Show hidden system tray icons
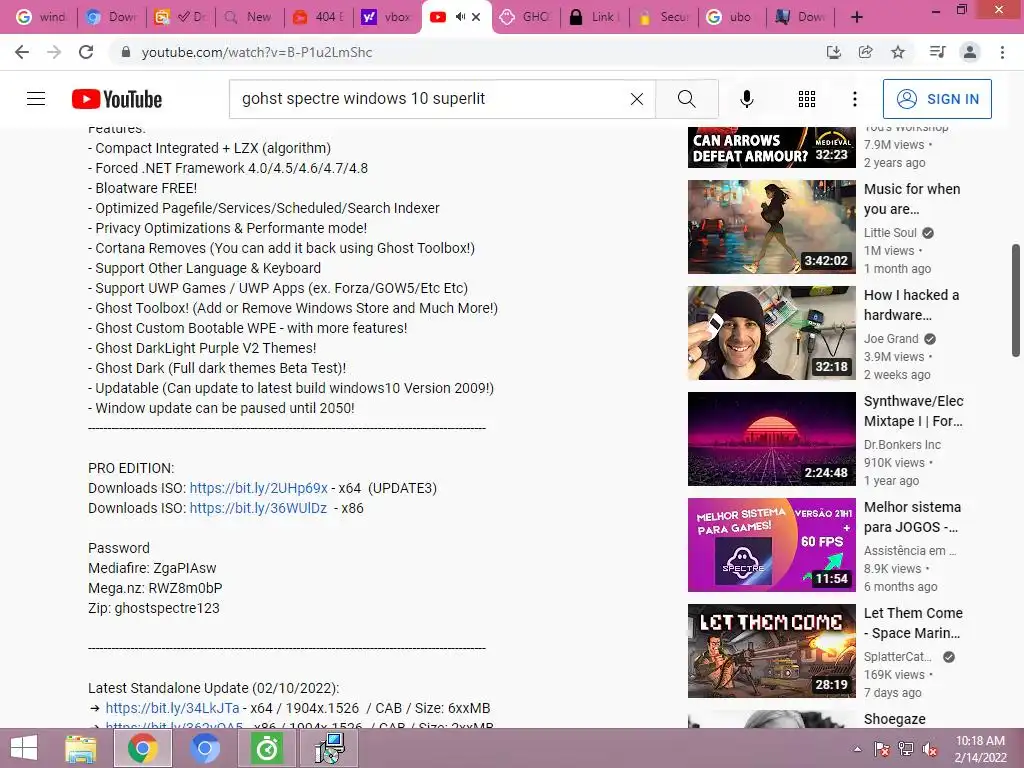This screenshot has height=768, width=1024. [857, 749]
